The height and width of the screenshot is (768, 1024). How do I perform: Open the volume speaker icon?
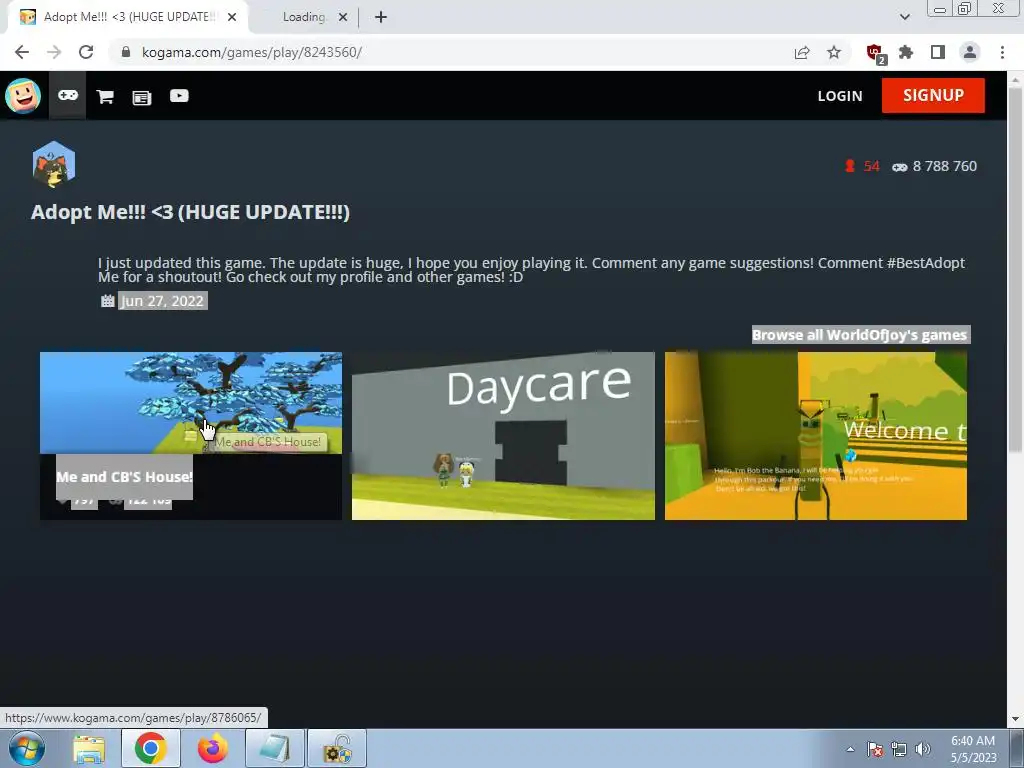click(923, 749)
